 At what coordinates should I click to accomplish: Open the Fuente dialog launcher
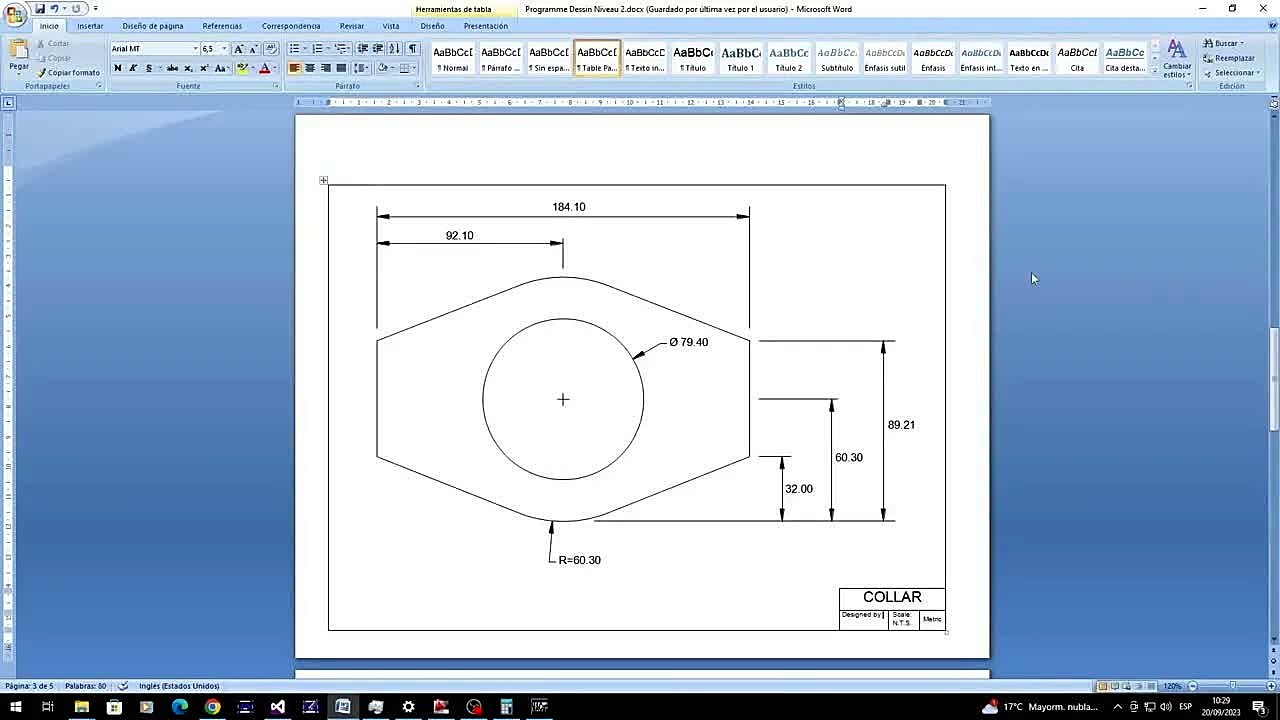(x=275, y=86)
